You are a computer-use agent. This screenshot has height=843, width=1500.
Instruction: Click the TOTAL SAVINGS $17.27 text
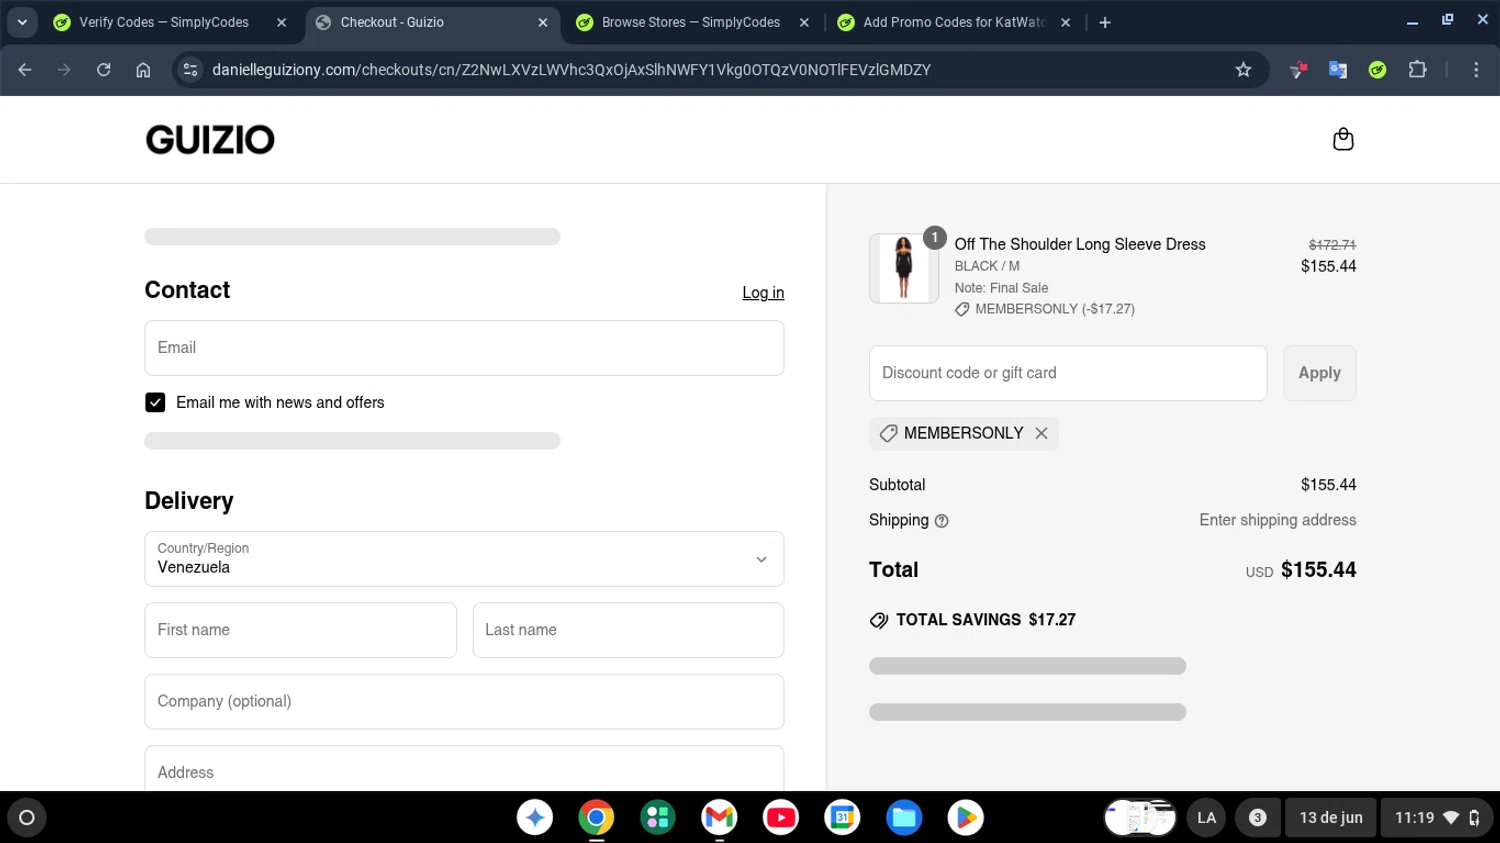(985, 620)
